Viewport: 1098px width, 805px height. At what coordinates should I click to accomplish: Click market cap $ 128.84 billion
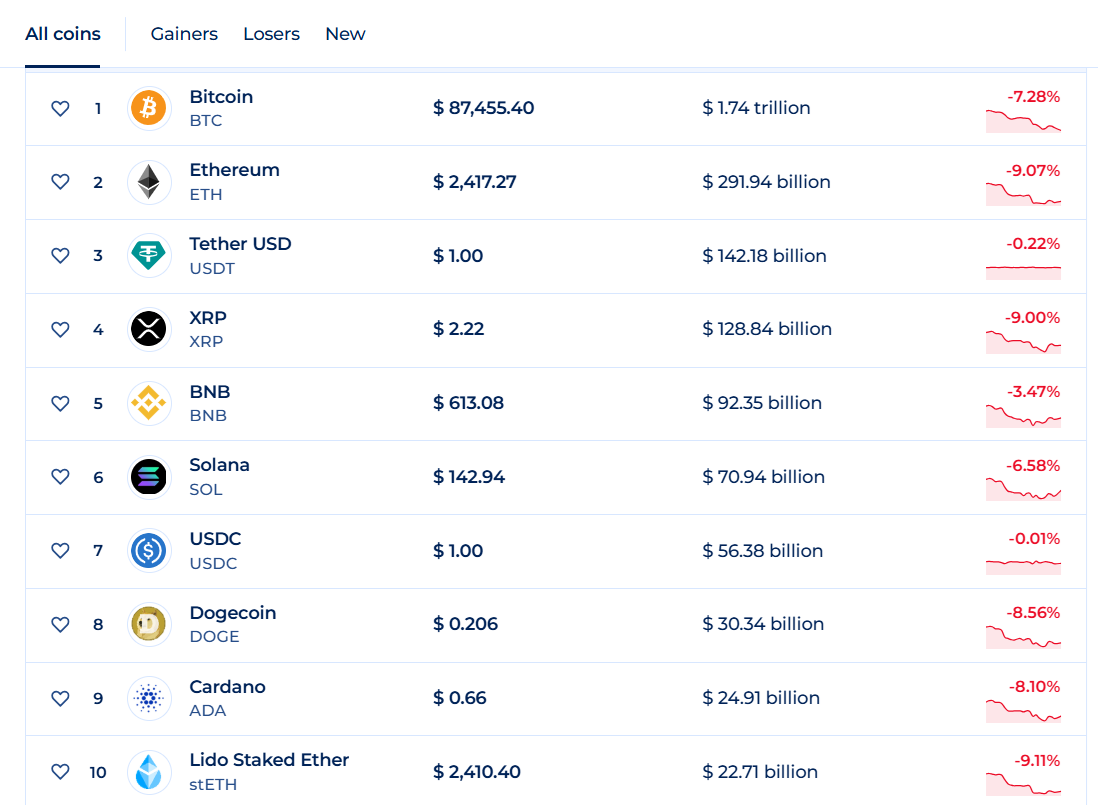click(767, 329)
